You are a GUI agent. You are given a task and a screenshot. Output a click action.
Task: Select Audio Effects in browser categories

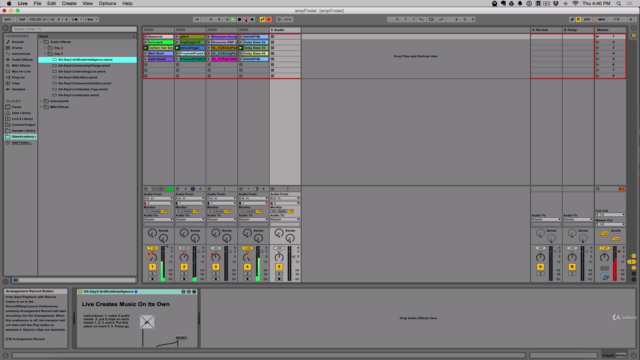(x=22, y=60)
